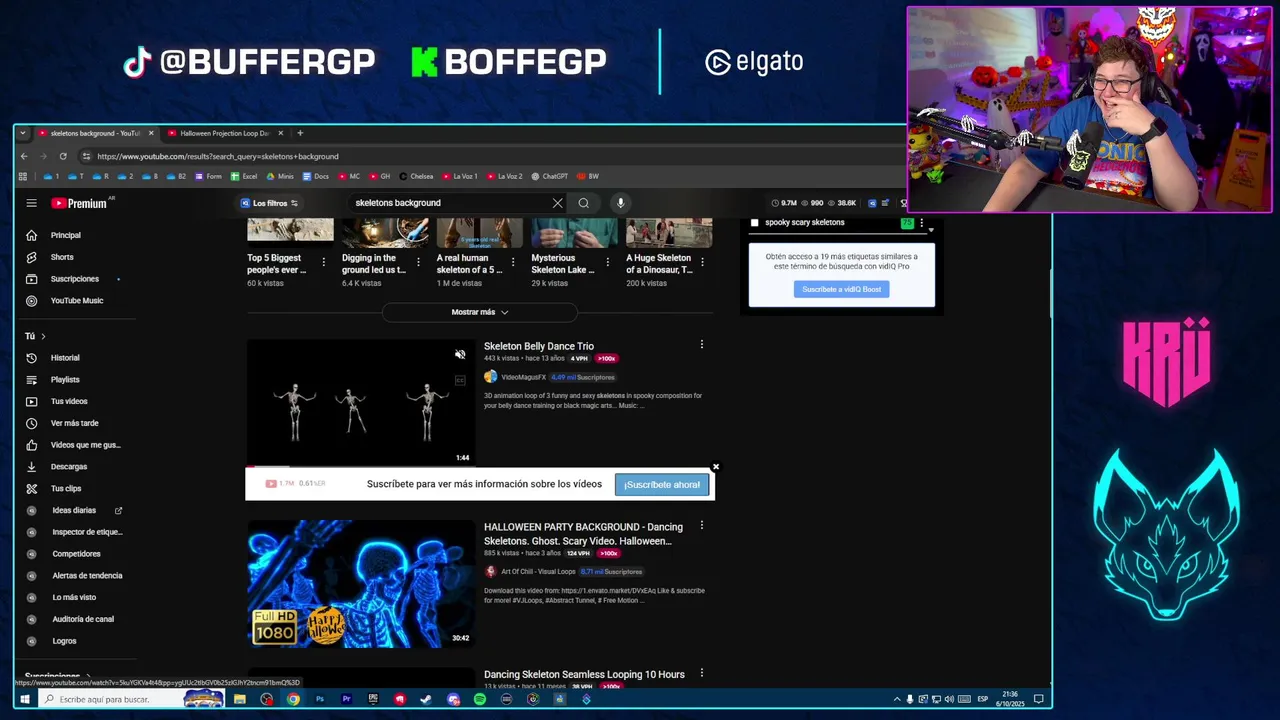Open Windows notification center
The image size is (1280, 720).
pos(1039,699)
